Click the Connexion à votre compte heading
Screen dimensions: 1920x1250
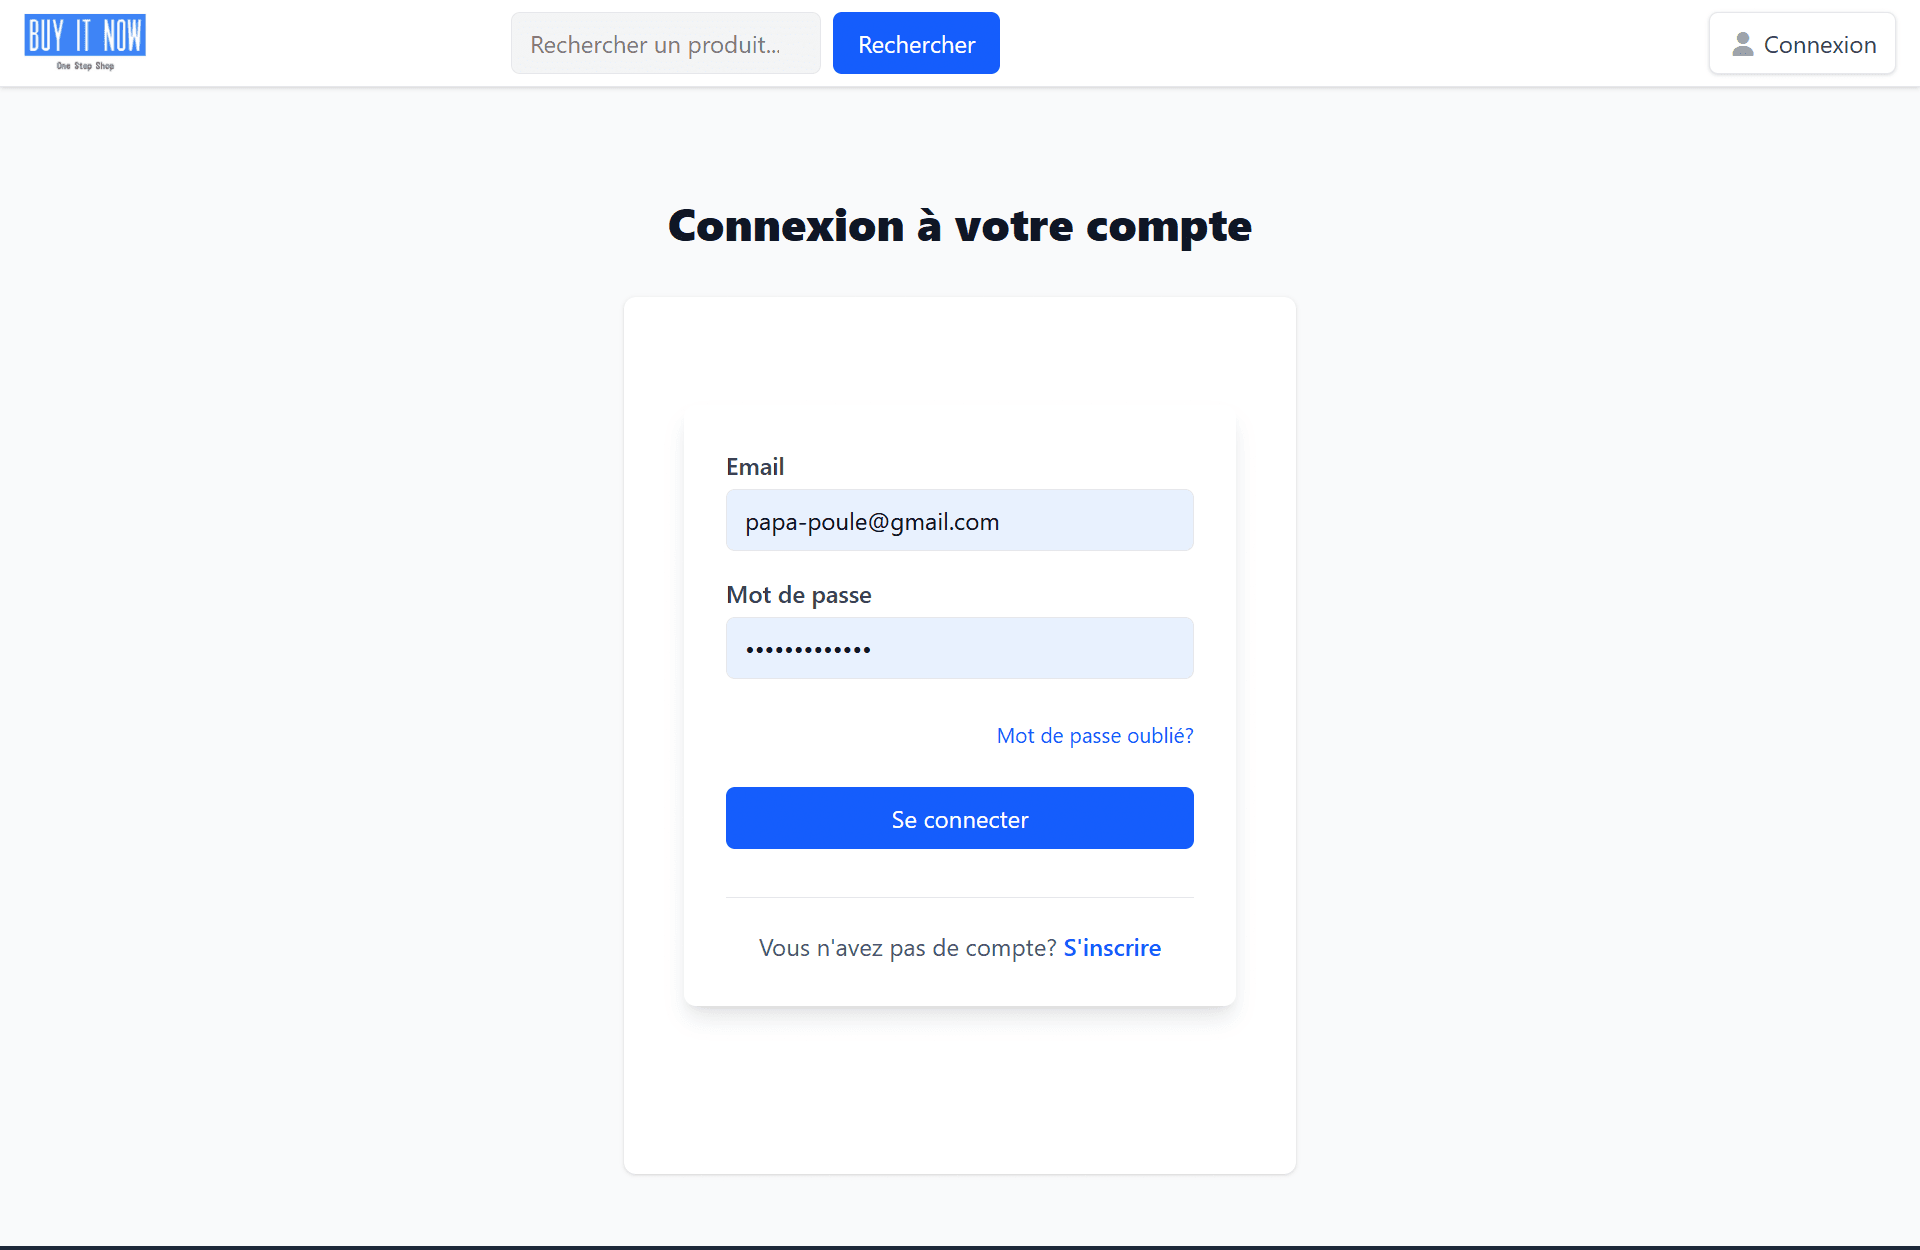[x=959, y=226]
